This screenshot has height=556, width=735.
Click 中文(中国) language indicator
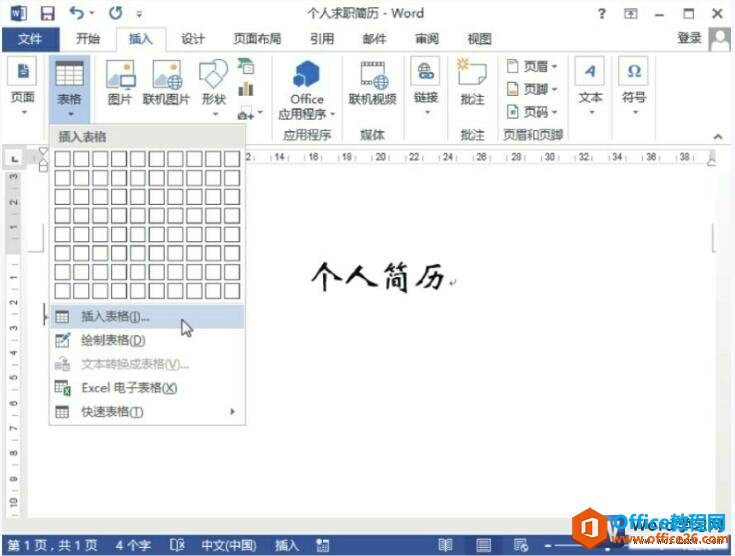click(229, 545)
